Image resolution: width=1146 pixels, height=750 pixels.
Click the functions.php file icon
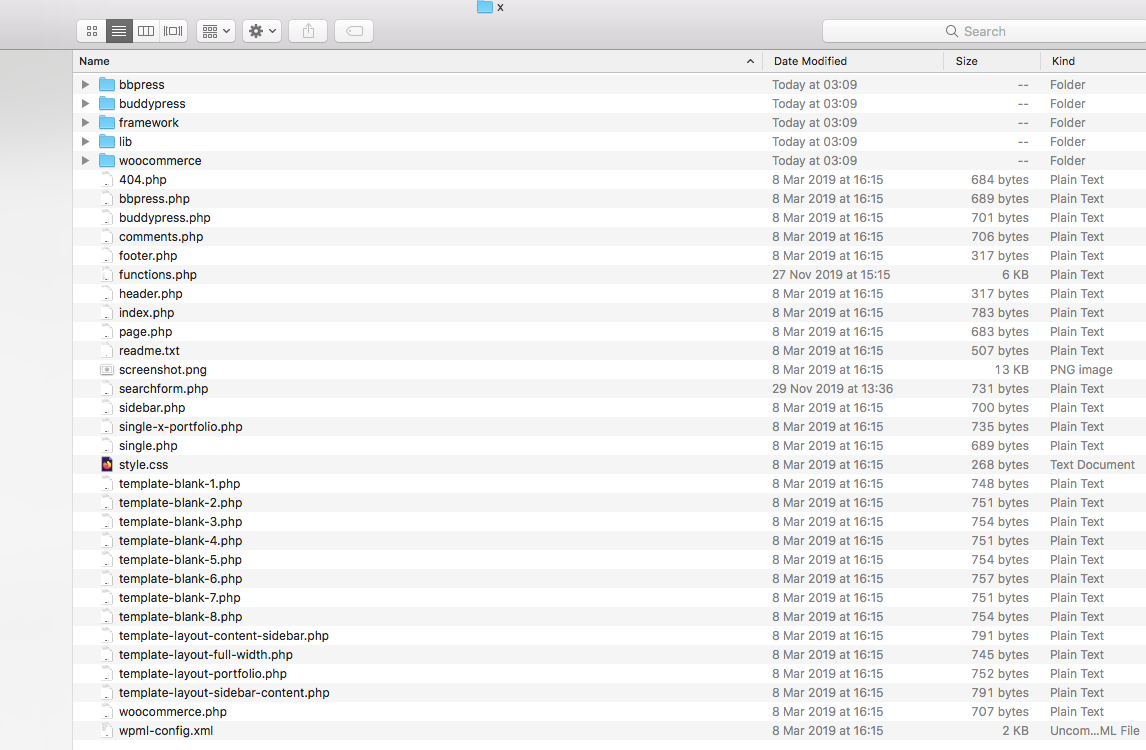(107, 275)
